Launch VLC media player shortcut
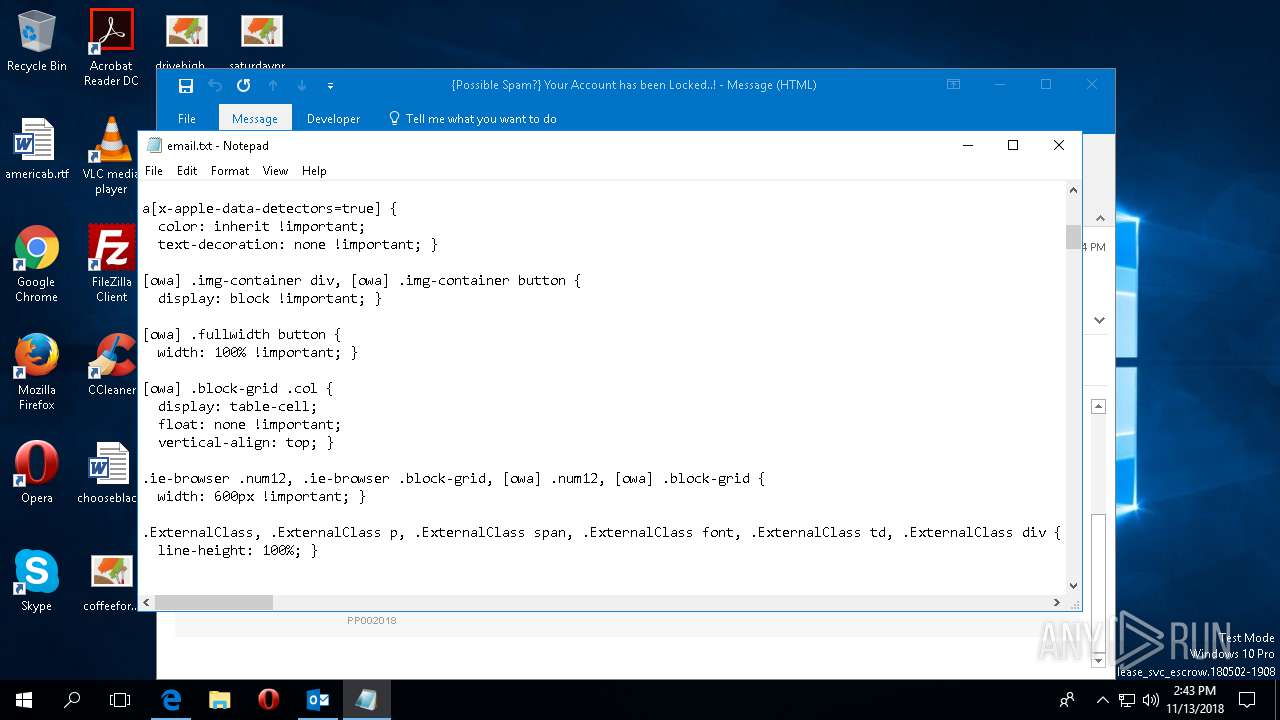Image resolution: width=1280 pixels, height=720 pixels. click(x=111, y=156)
